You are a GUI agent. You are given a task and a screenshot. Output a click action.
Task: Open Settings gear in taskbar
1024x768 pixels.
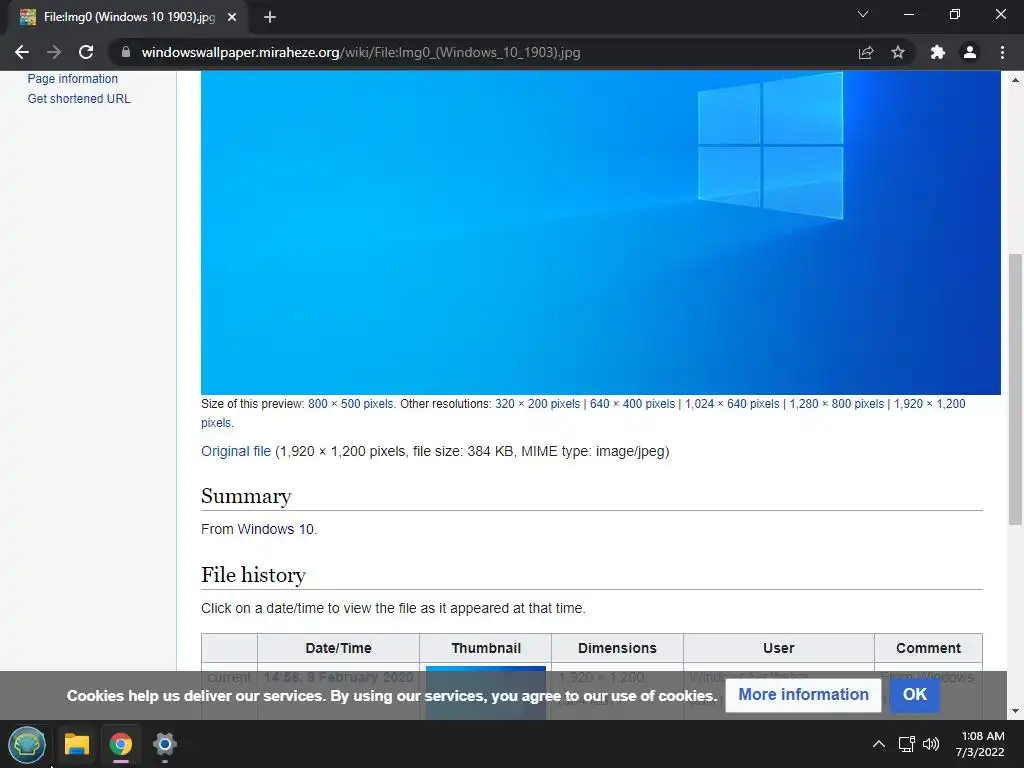click(x=165, y=744)
